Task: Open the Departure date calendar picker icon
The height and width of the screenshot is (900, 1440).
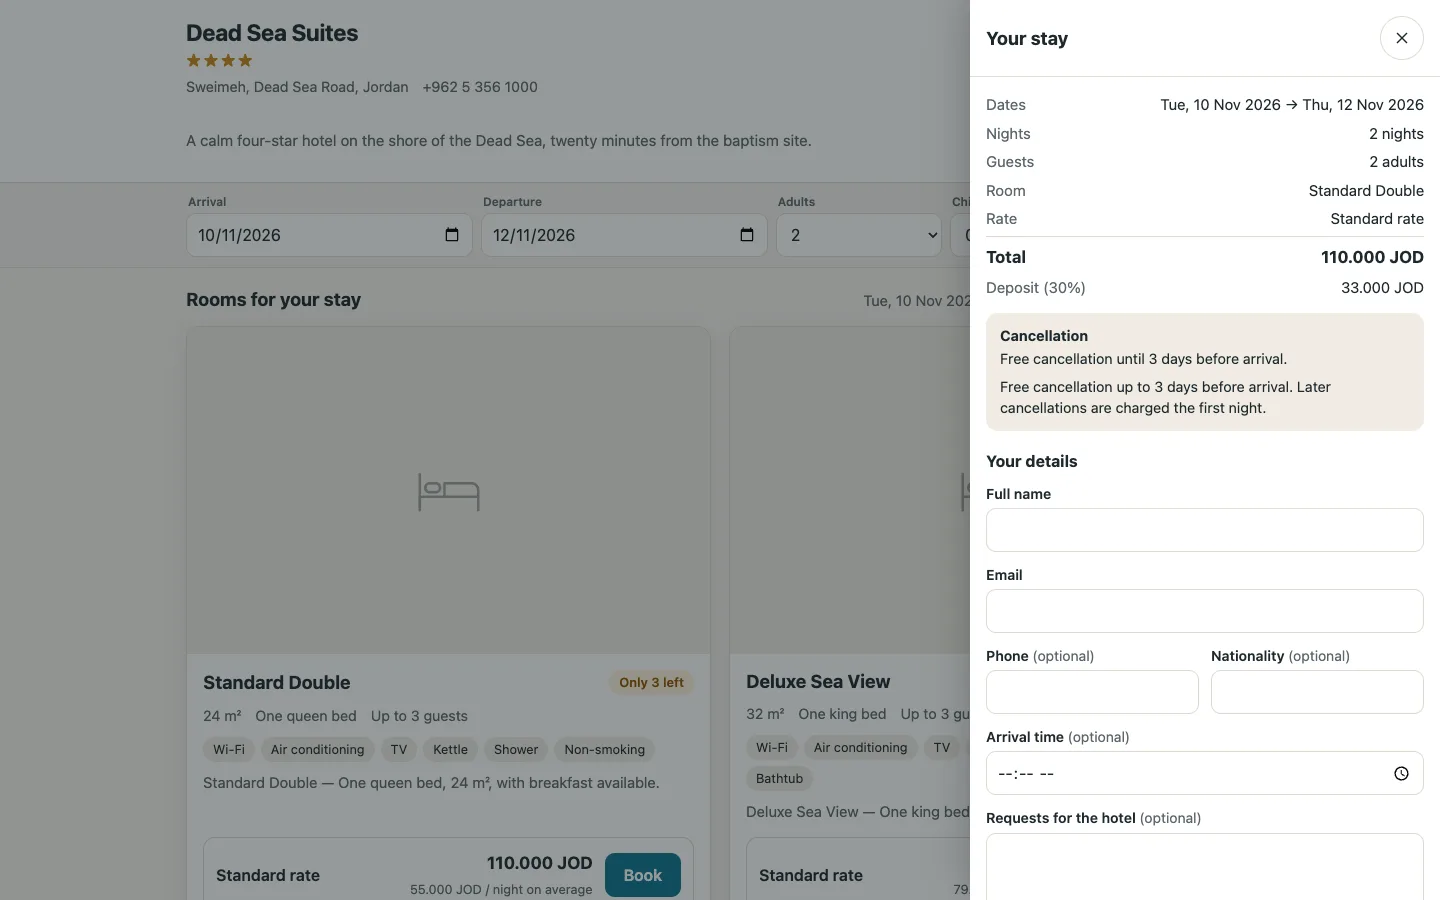Action: click(747, 235)
